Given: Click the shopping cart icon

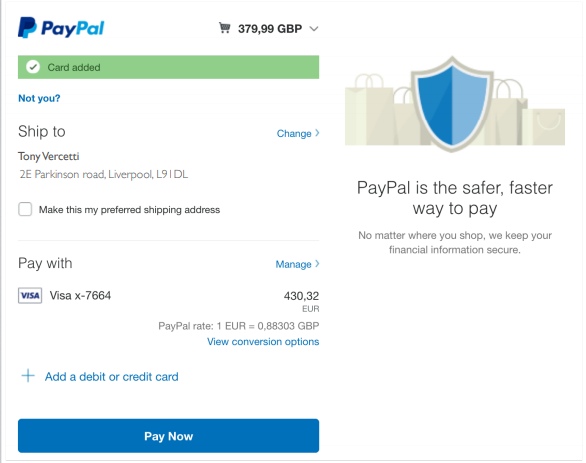Looking at the screenshot, I should point(225,28).
